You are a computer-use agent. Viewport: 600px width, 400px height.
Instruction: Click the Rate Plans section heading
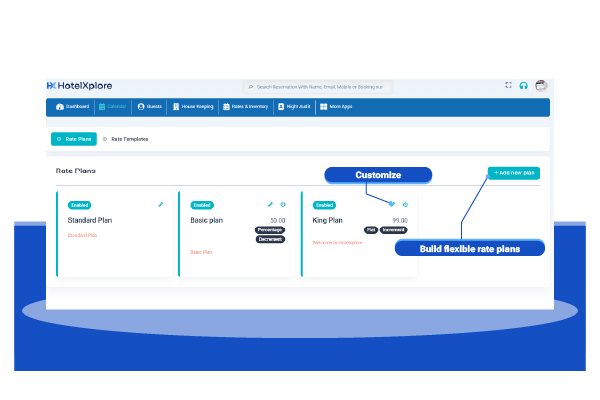click(76, 171)
